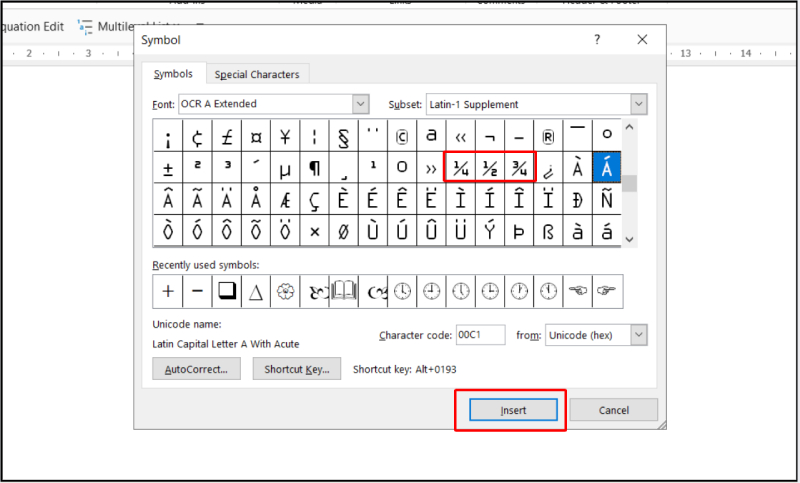This screenshot has width=800, height=483.
Task: Open the Font dropdown list
Action: [360, 104]
